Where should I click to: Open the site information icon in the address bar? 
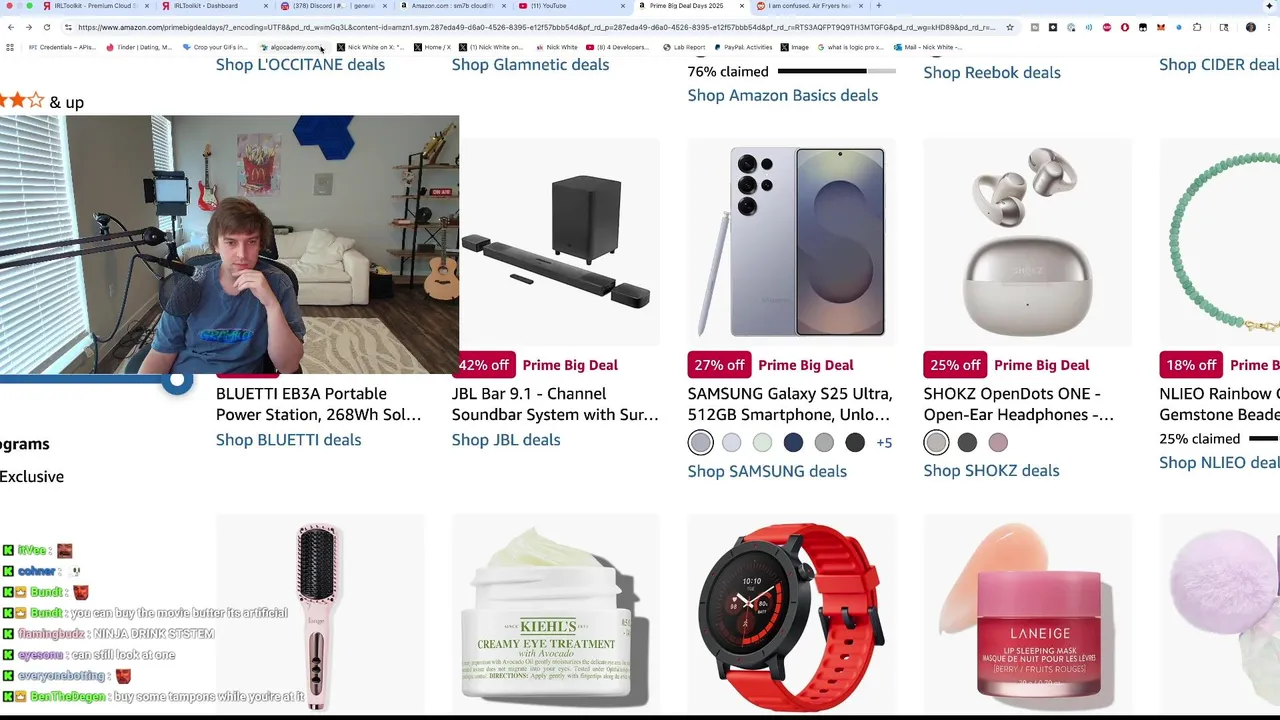click(x=68, y=27)
